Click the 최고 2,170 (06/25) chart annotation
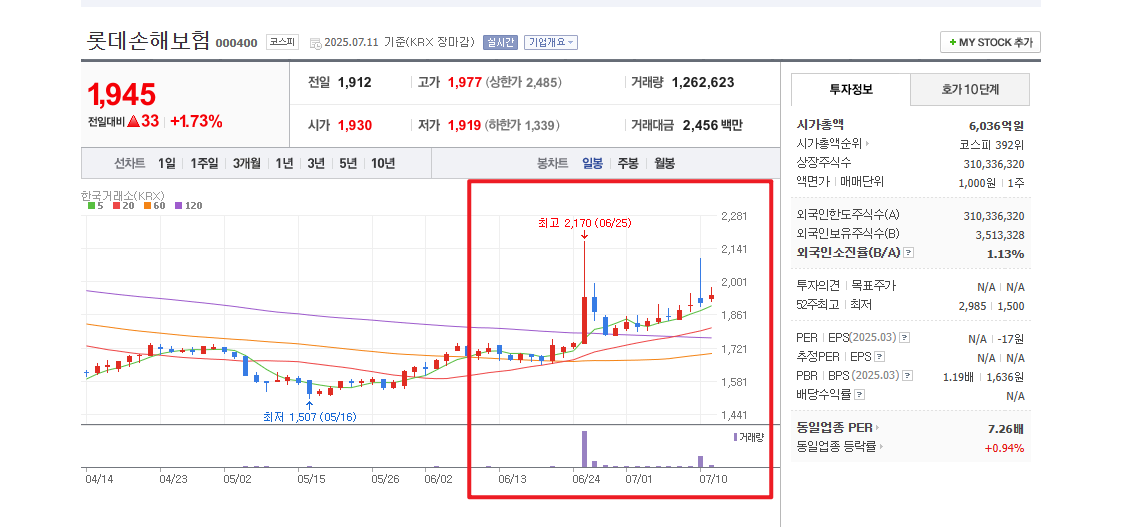 [x=584, y=223]
